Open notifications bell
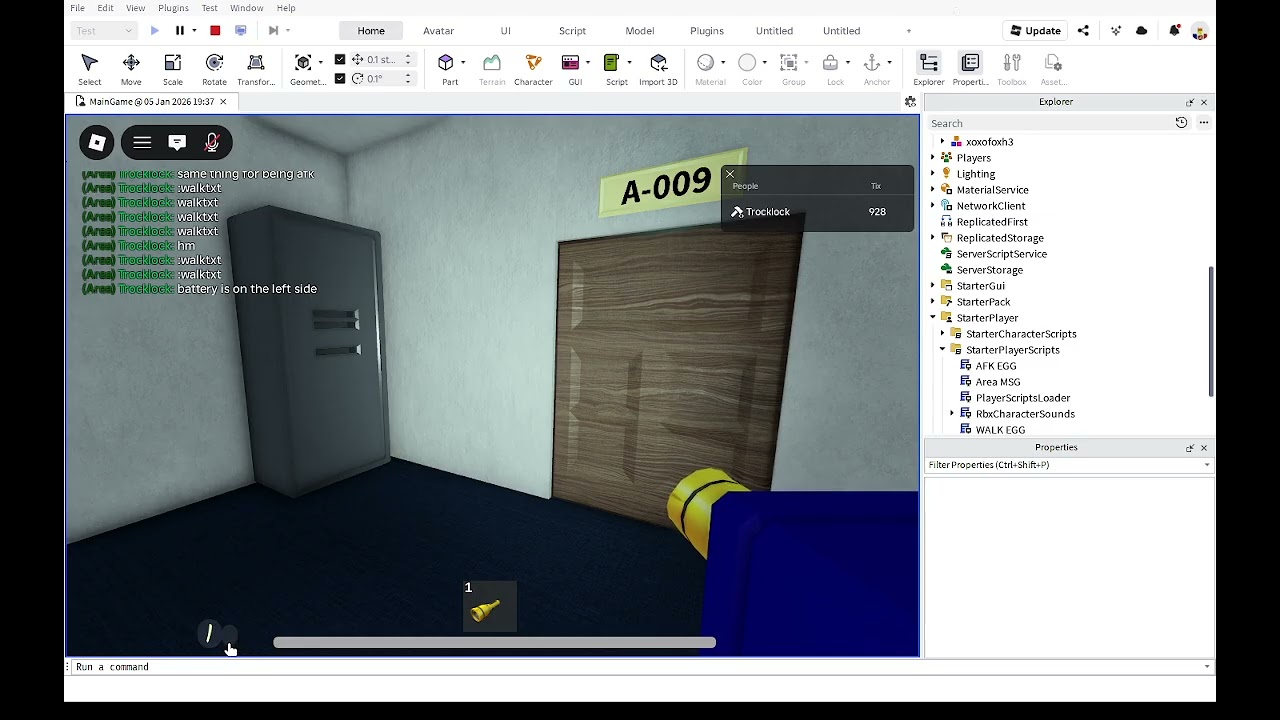Viewport: 1280px width, 720px height. (x=1175, y=31)
